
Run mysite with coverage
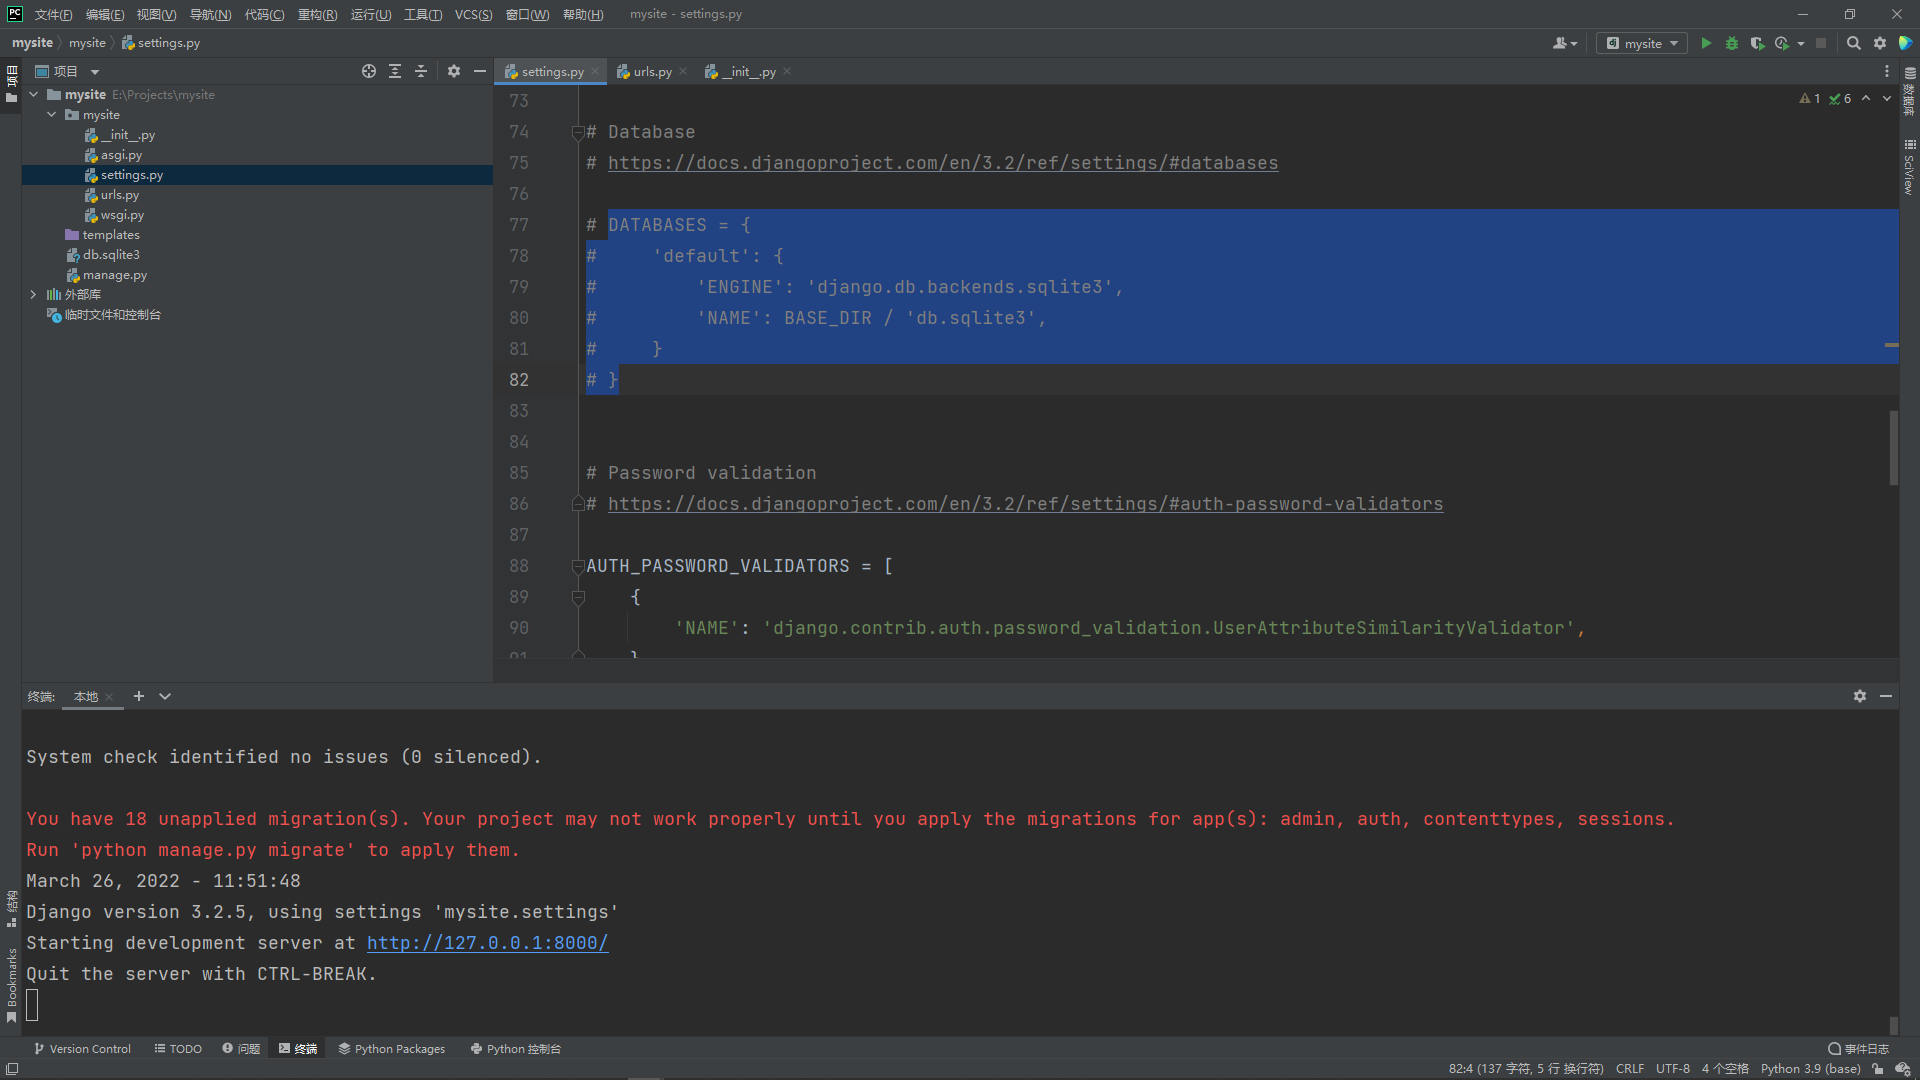[1757, 43]
